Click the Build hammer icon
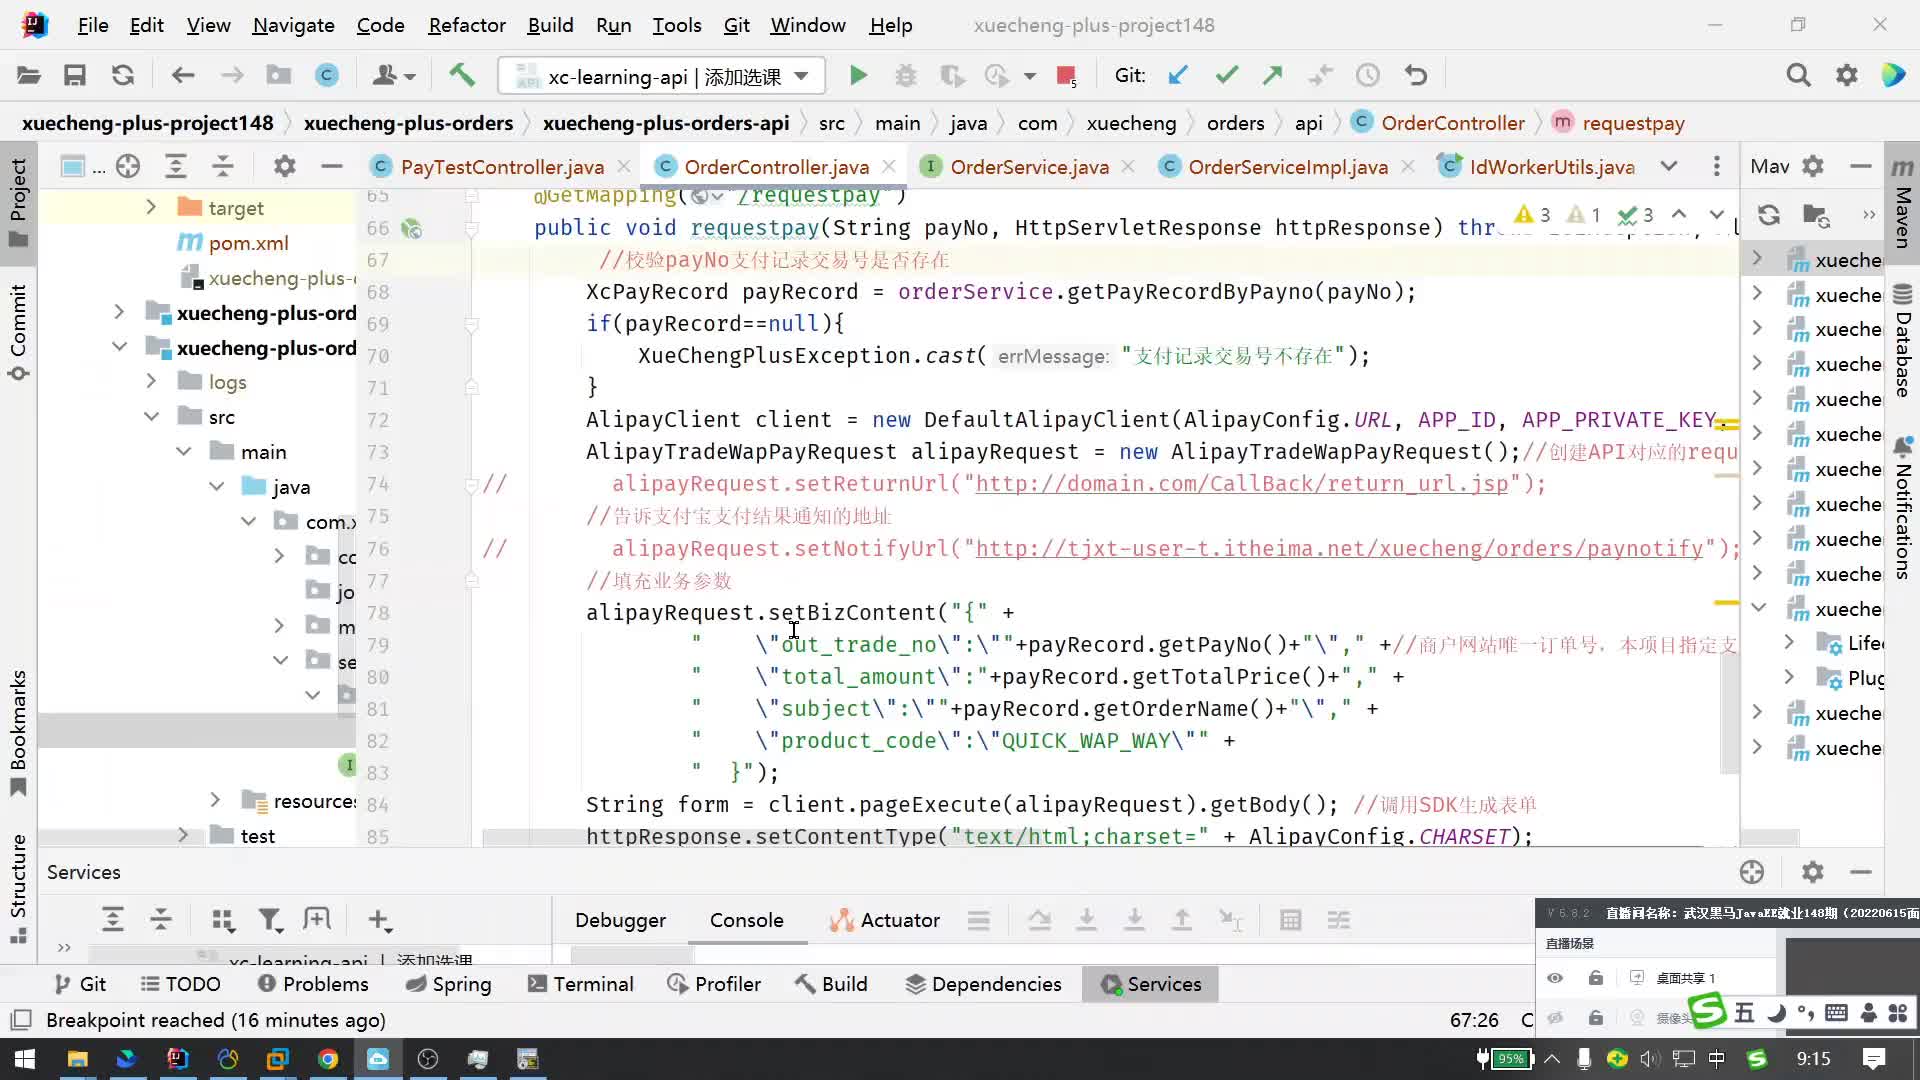 [461, 75]
